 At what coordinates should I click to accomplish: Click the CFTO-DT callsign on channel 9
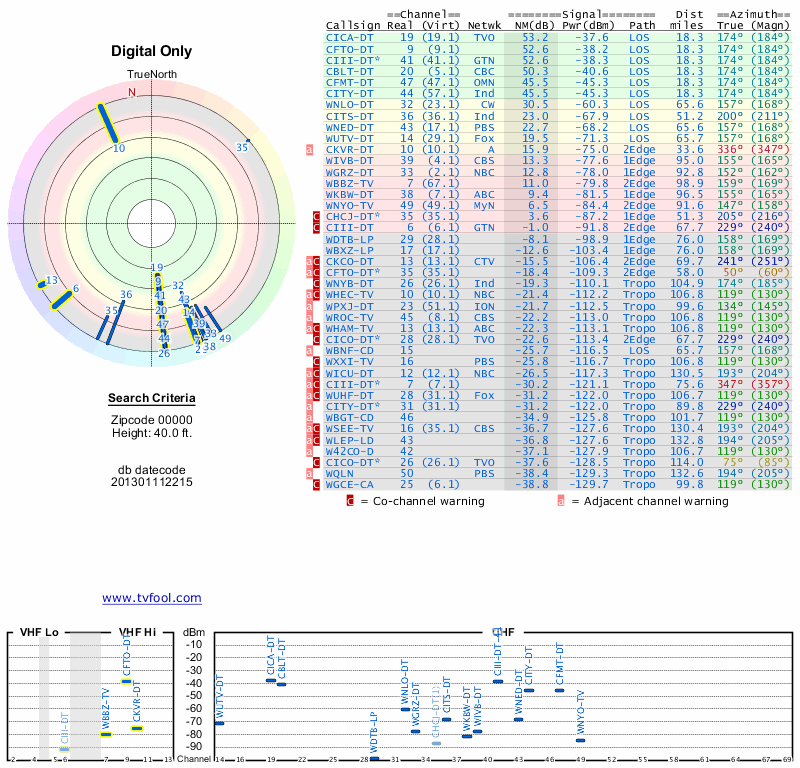pyautogui.click(x=352, y=48)
